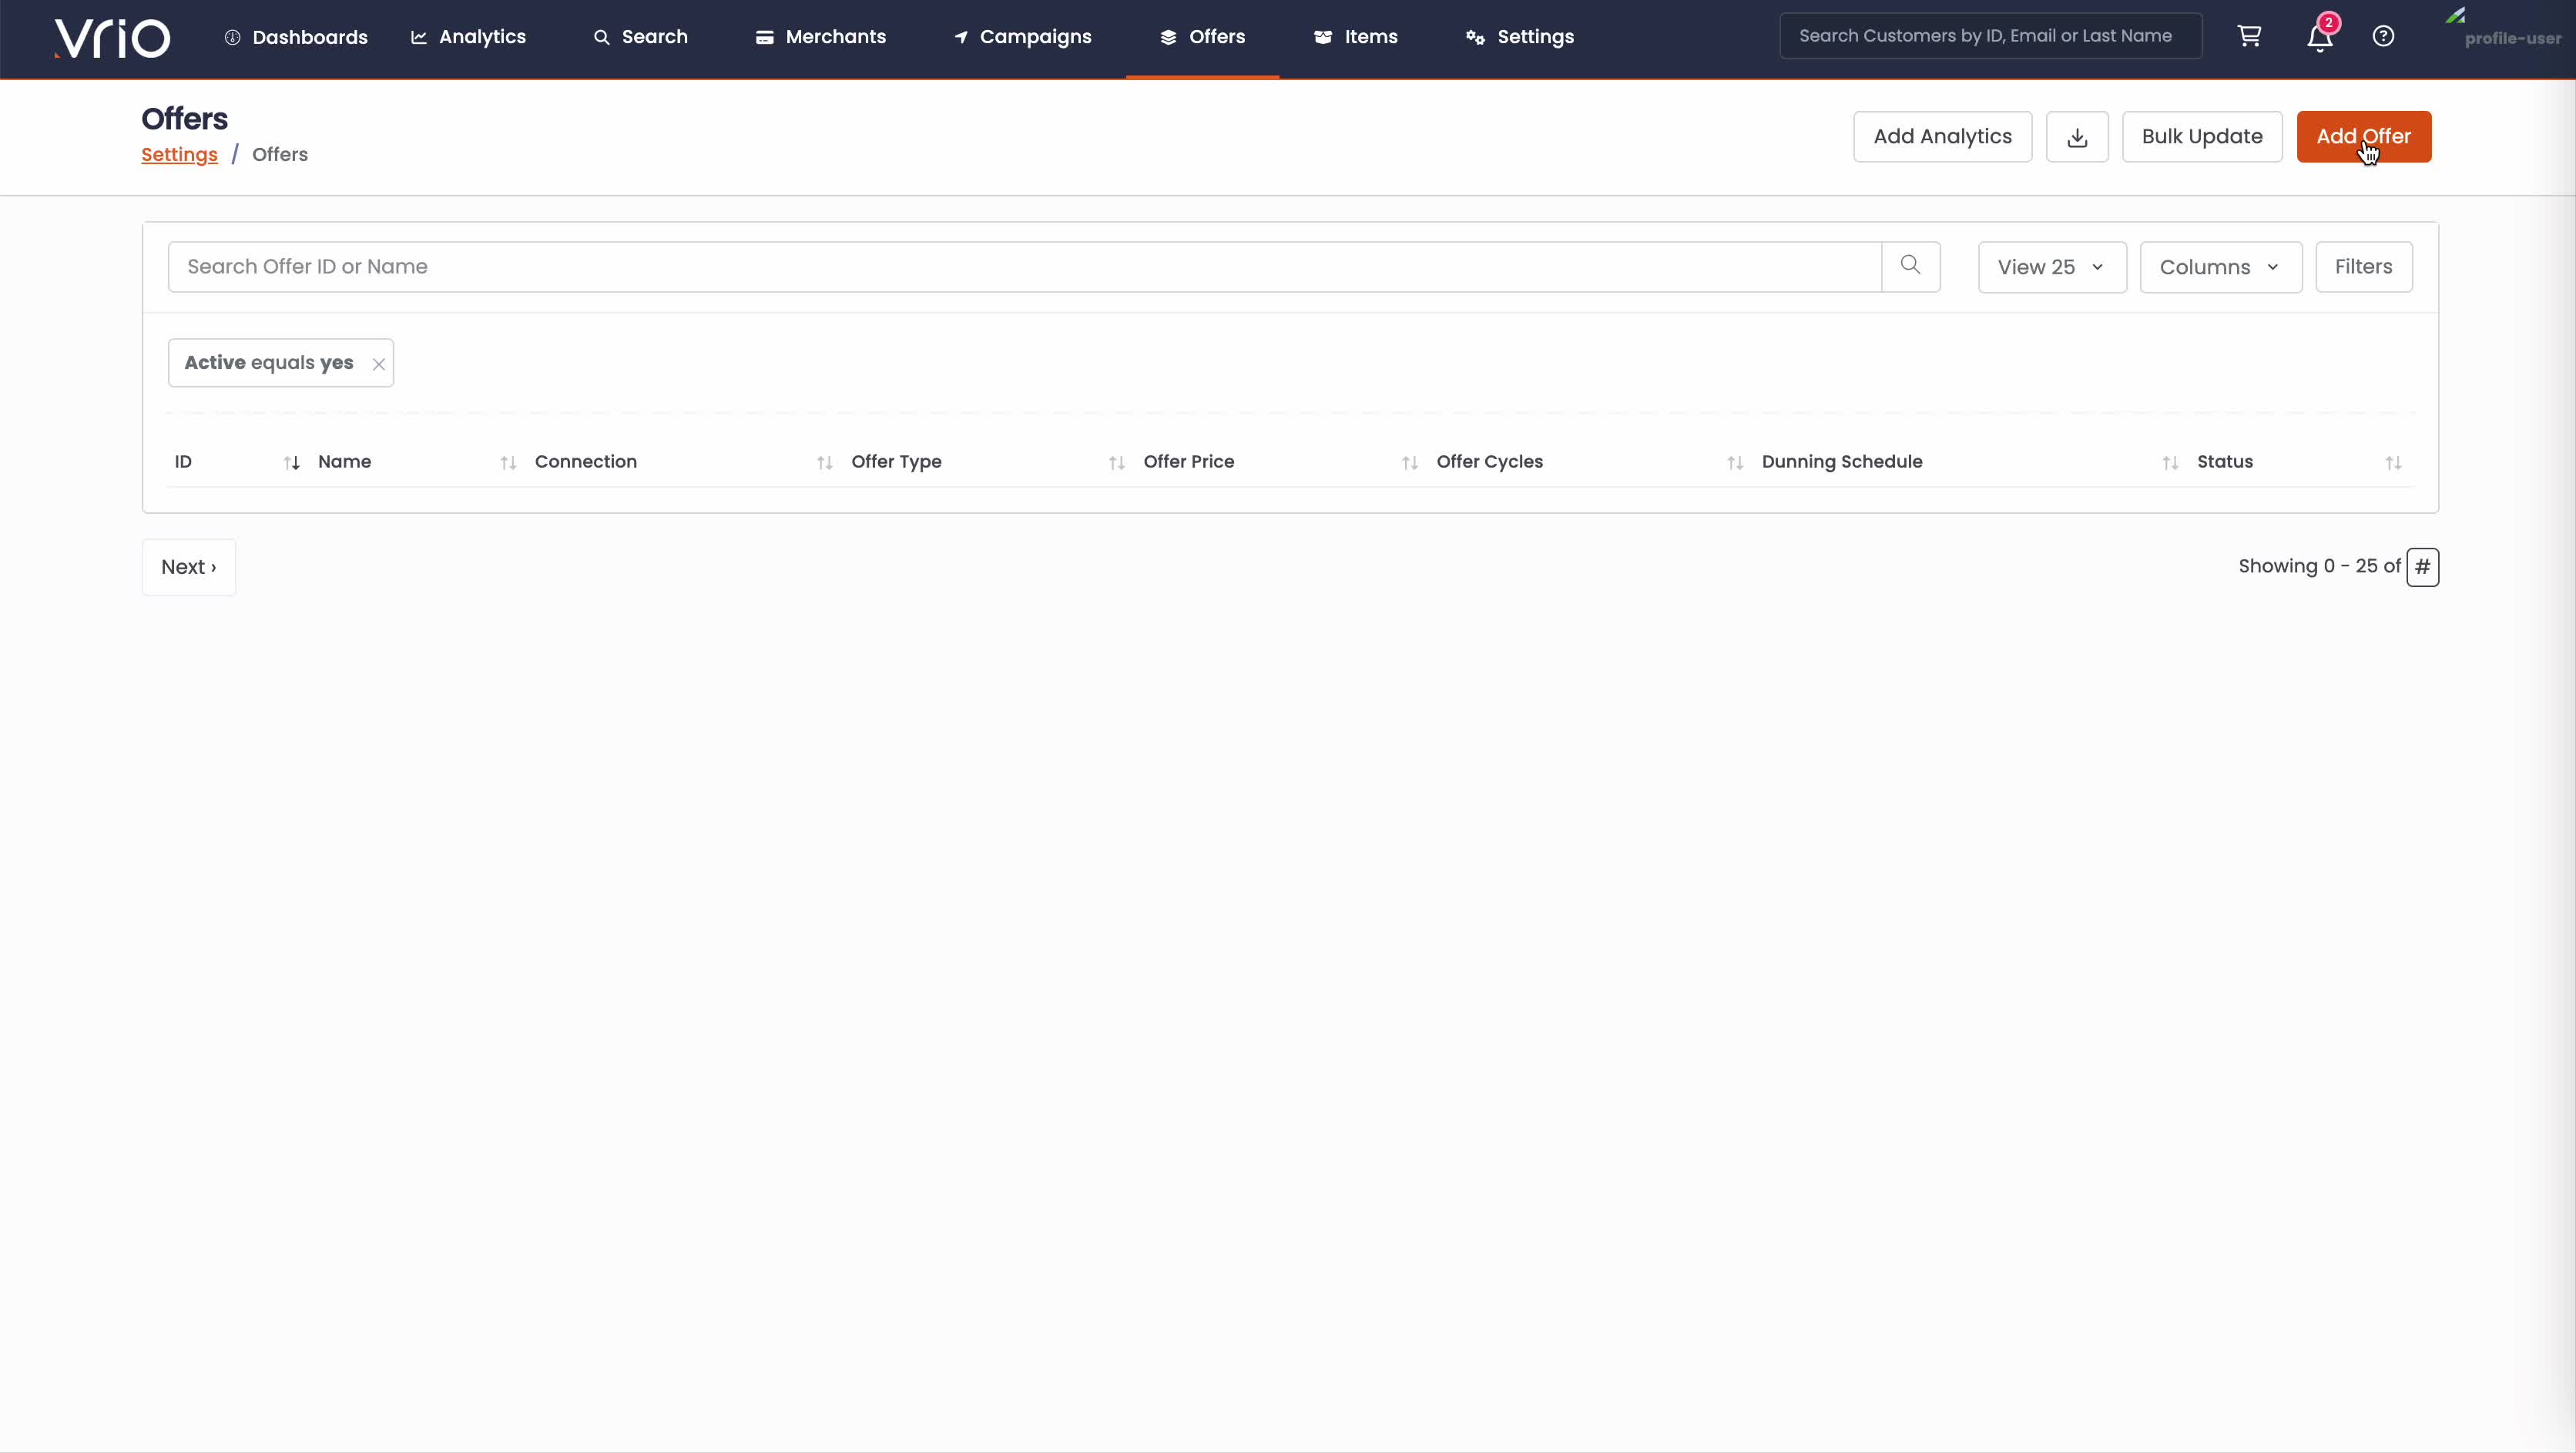2576x1453 pixels.
Task: Click the Offers breadcrumb text
Action: pos(280,155)
